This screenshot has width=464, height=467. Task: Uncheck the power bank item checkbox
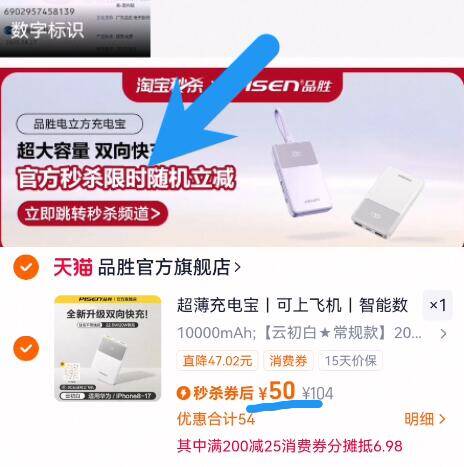[x=26, y=348]
